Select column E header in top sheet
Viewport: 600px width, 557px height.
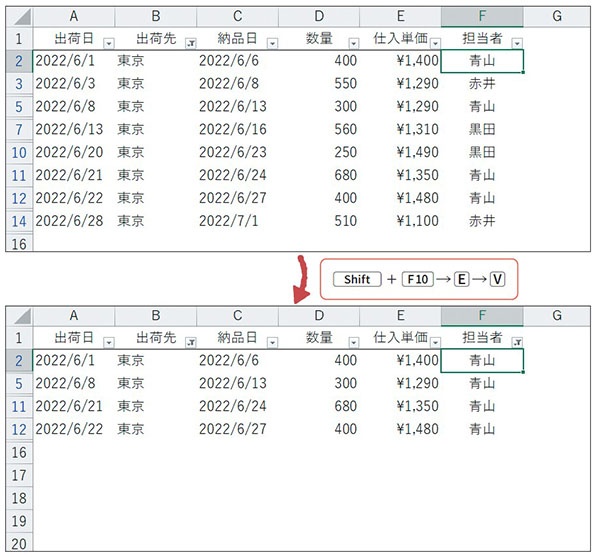(x=400, y=16)
